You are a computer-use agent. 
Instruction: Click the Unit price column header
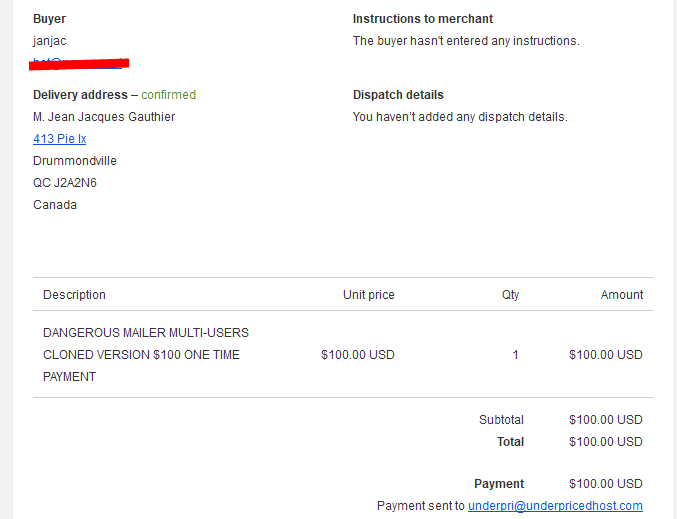pyautogui.click(x=369, y=294)
